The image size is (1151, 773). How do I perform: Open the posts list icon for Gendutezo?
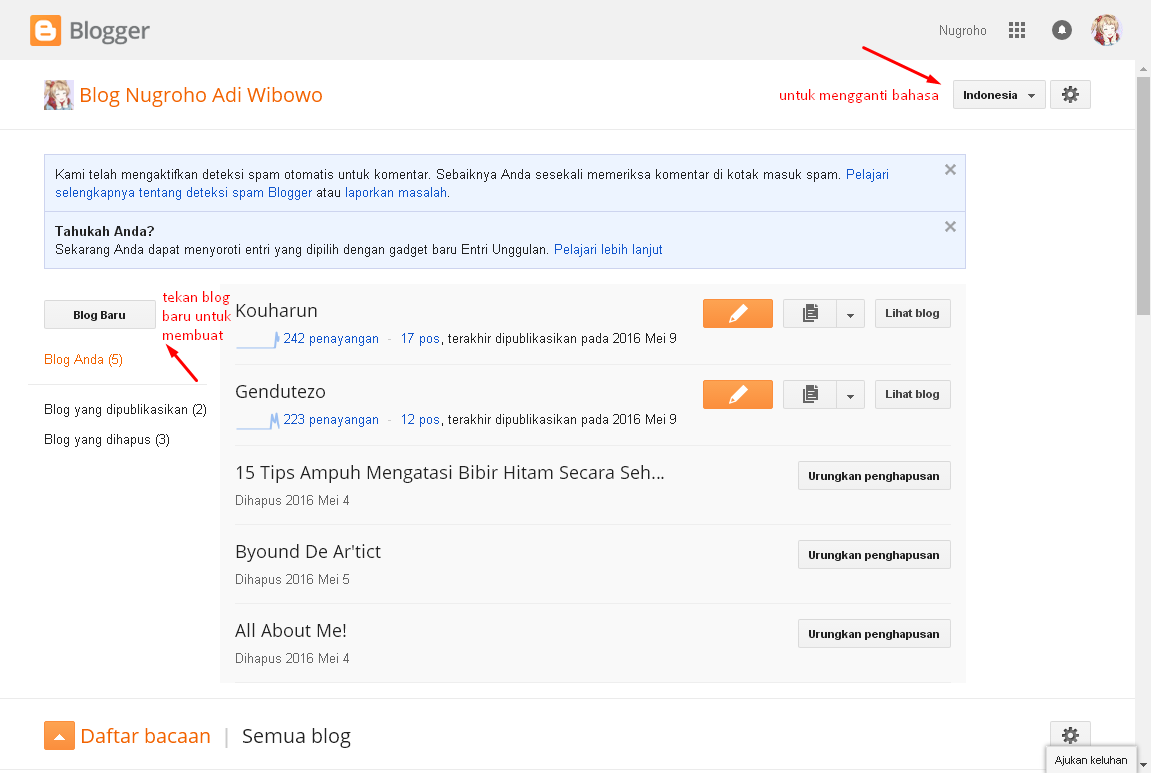[x=809, y=394]
